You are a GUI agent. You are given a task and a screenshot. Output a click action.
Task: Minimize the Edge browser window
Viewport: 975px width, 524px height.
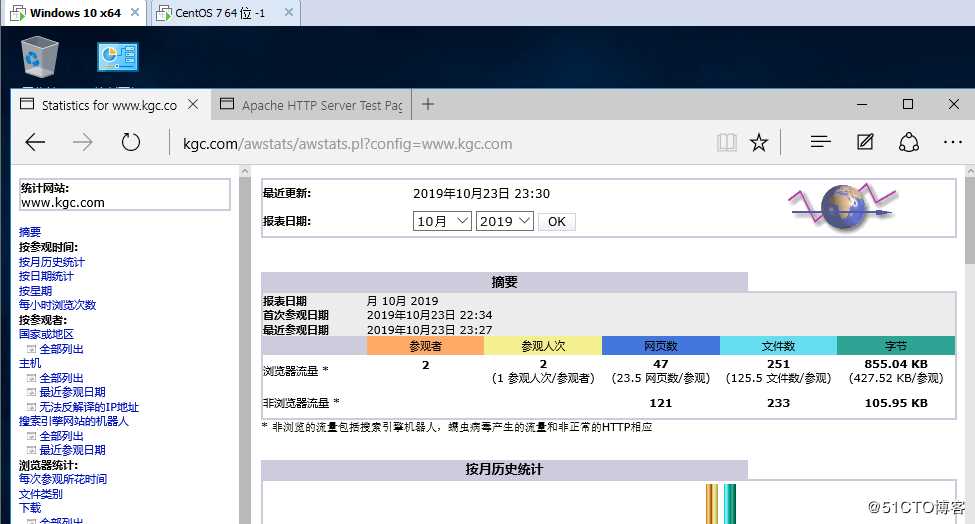click(x=862, y=105)
